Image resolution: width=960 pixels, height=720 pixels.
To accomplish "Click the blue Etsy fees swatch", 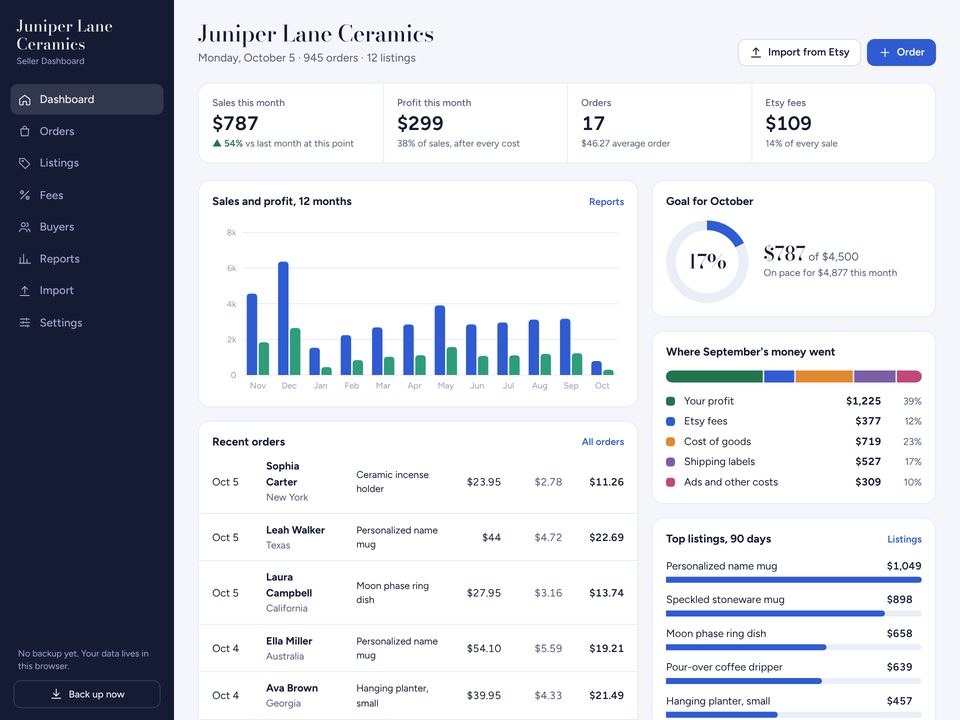I will click(670, 421).
